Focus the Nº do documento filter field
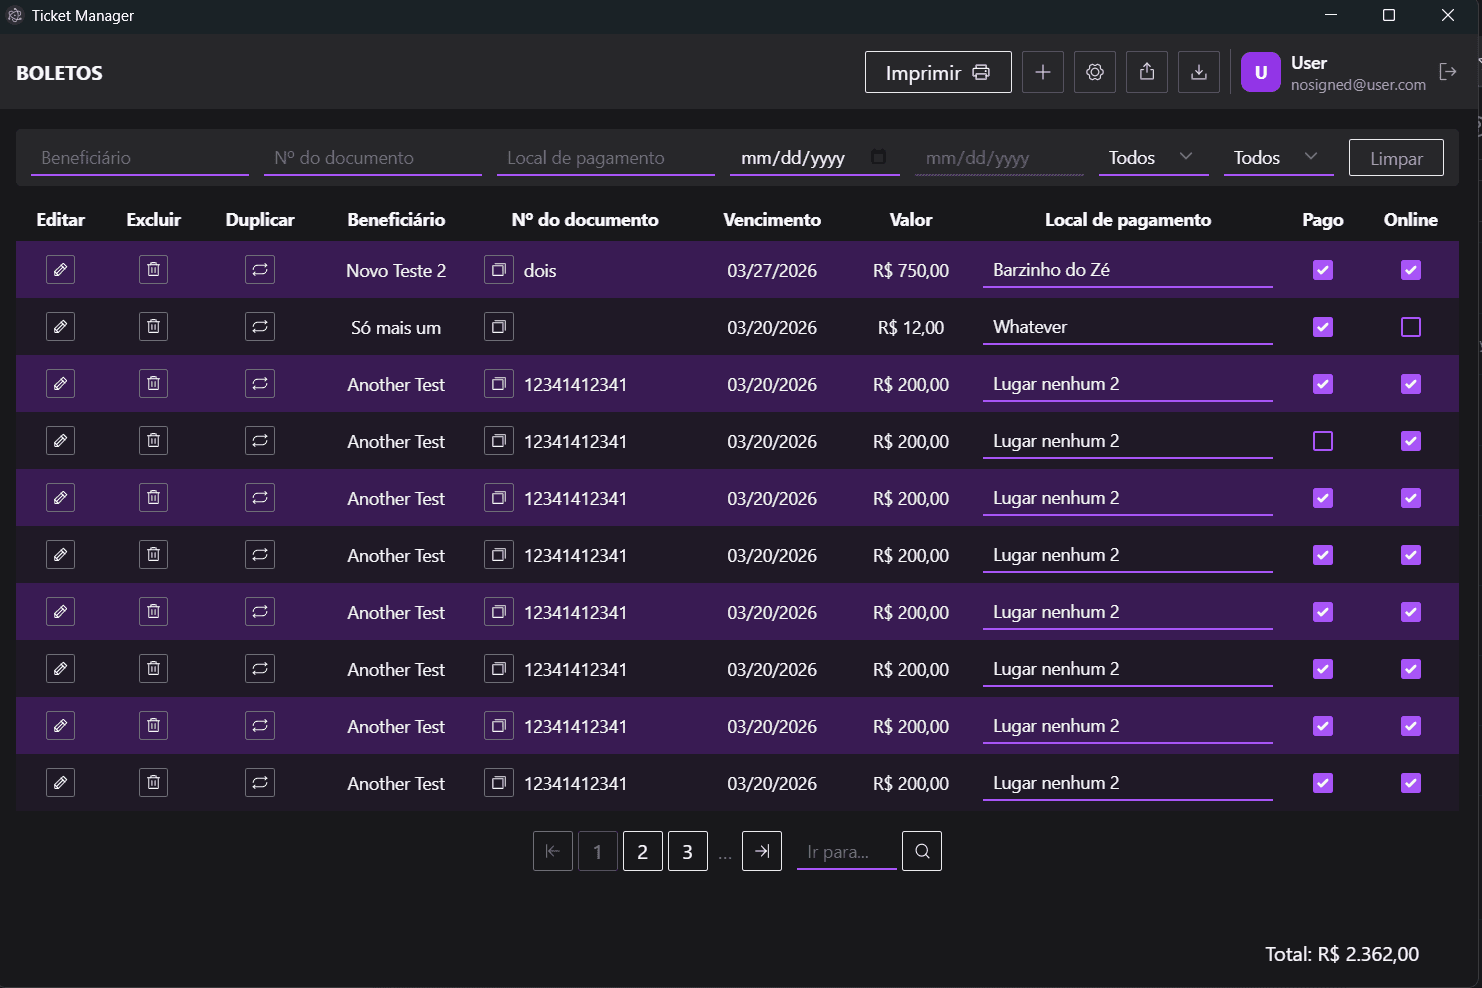This screenshot has width=1482, height=988. coord(373,158)
